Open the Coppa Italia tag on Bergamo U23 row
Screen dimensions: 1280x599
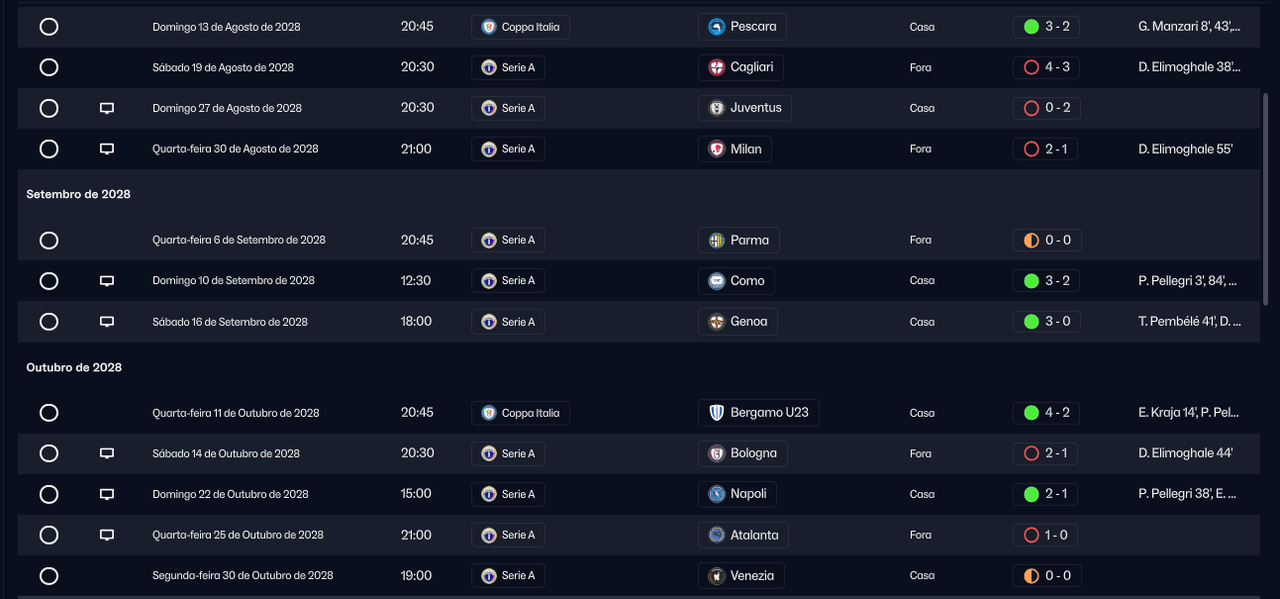tap(520, 413)
